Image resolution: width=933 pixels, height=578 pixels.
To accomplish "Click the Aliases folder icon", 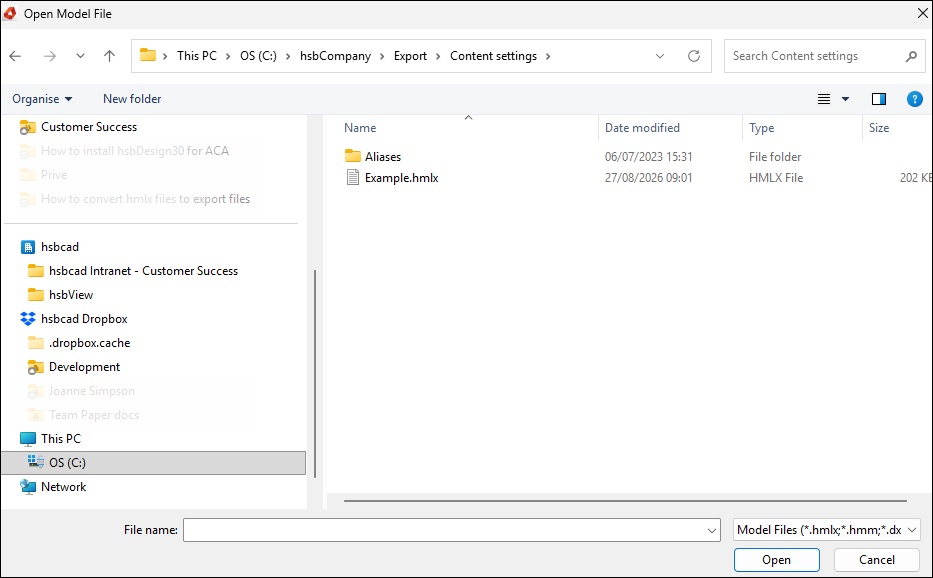I will point(353,156).
